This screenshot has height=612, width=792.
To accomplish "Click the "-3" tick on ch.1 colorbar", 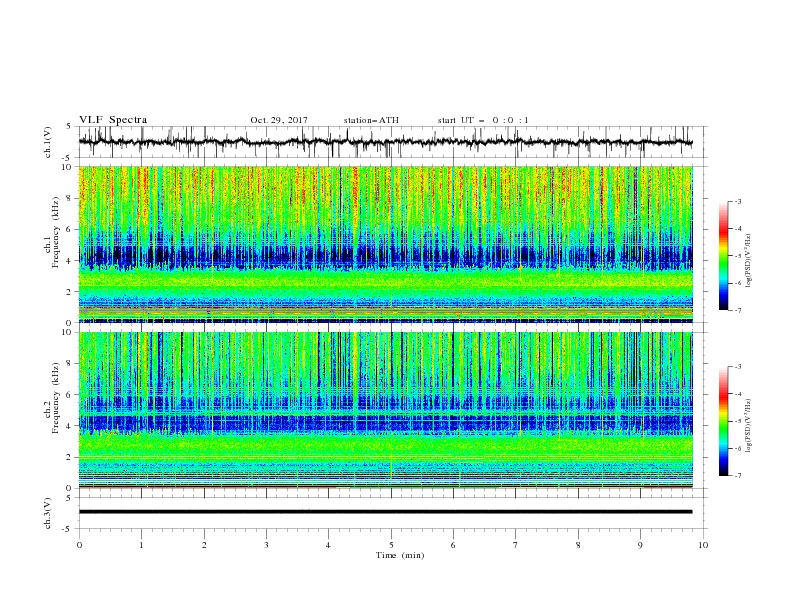I will coord(737,201).
